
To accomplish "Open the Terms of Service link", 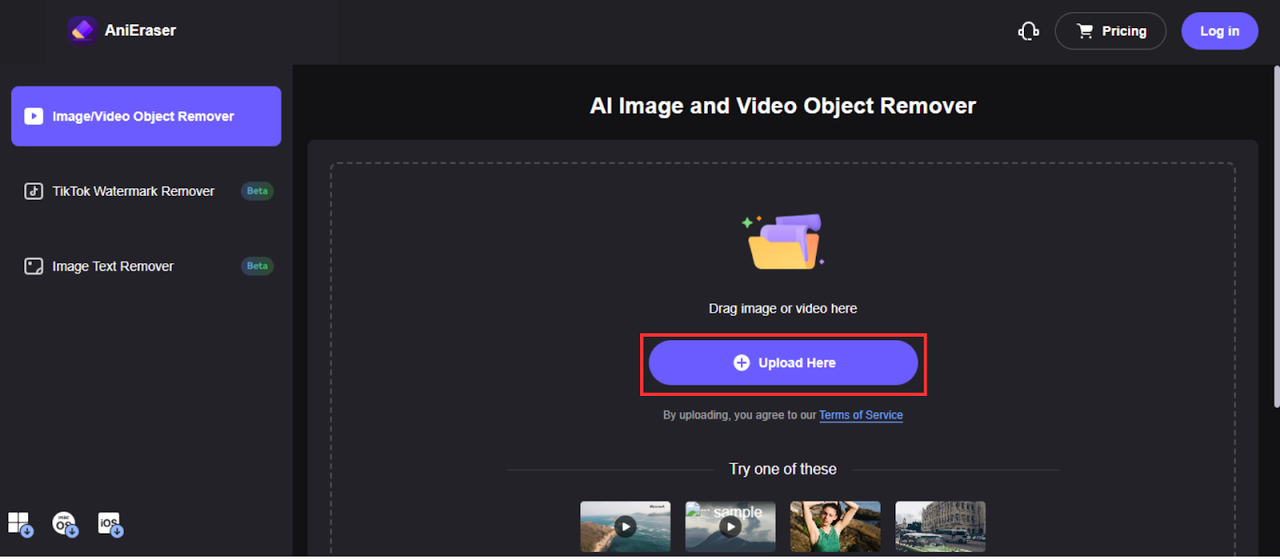I will [x=861, y=415].
